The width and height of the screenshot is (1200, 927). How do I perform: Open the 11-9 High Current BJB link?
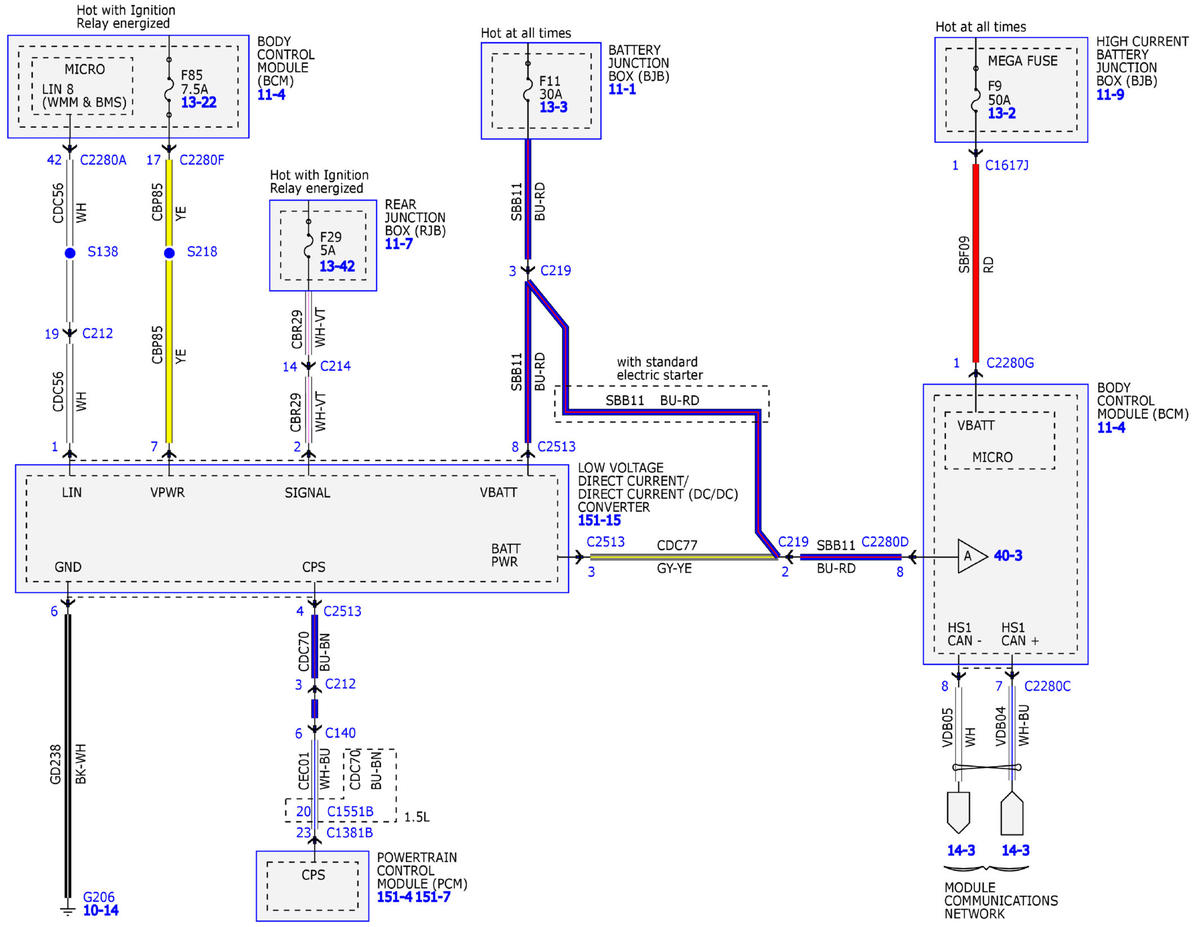pos(1111,97)
